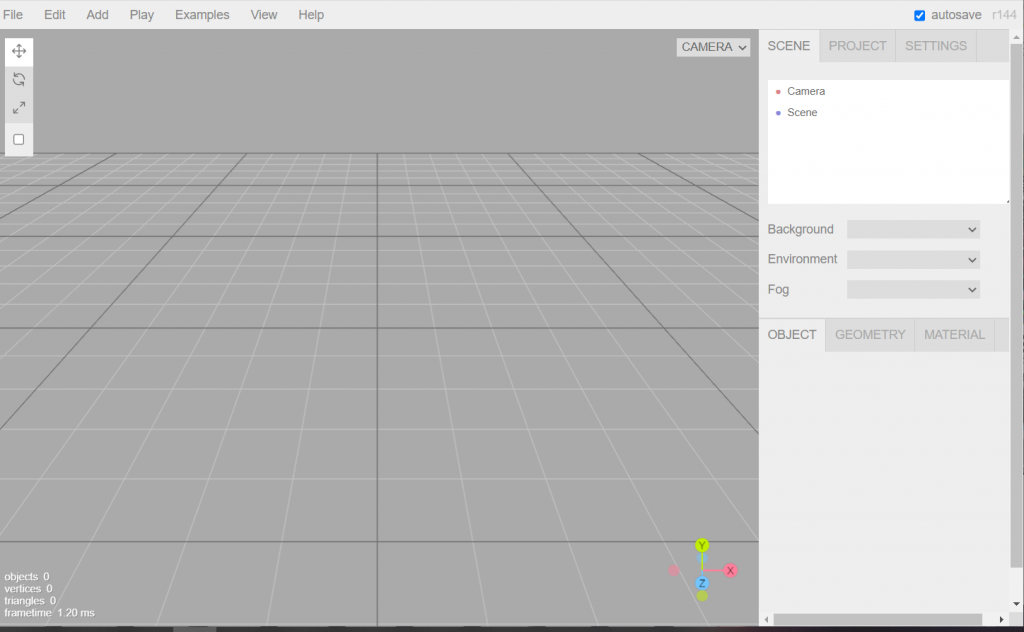Click the Y axis on view gizmo

click(702, 545)
